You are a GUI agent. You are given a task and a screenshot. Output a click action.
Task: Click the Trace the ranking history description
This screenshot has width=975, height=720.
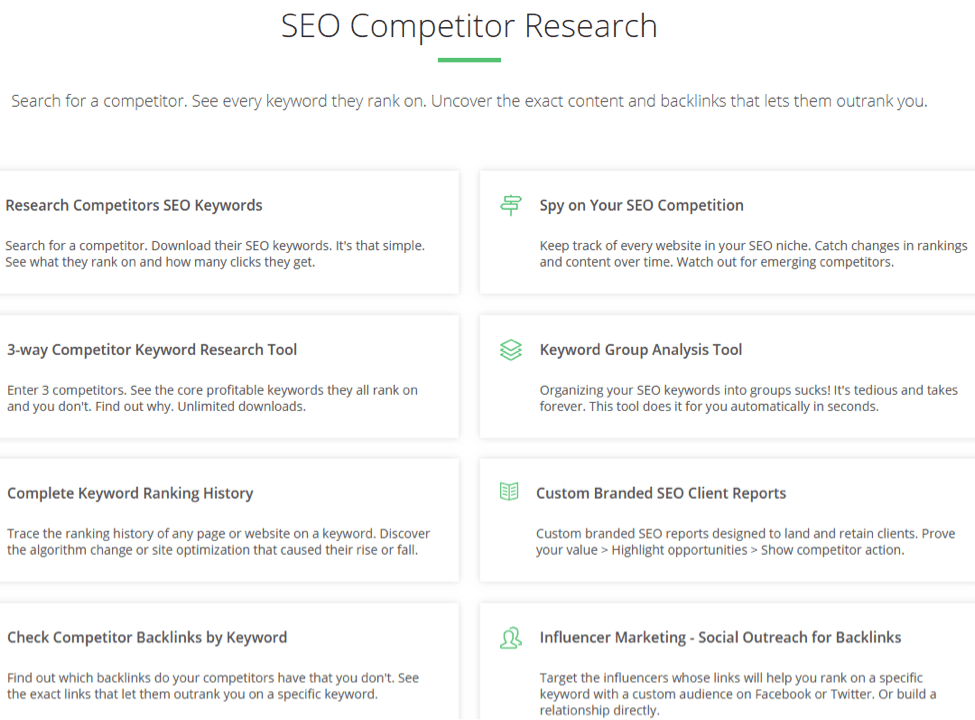(x=218, y=542)
